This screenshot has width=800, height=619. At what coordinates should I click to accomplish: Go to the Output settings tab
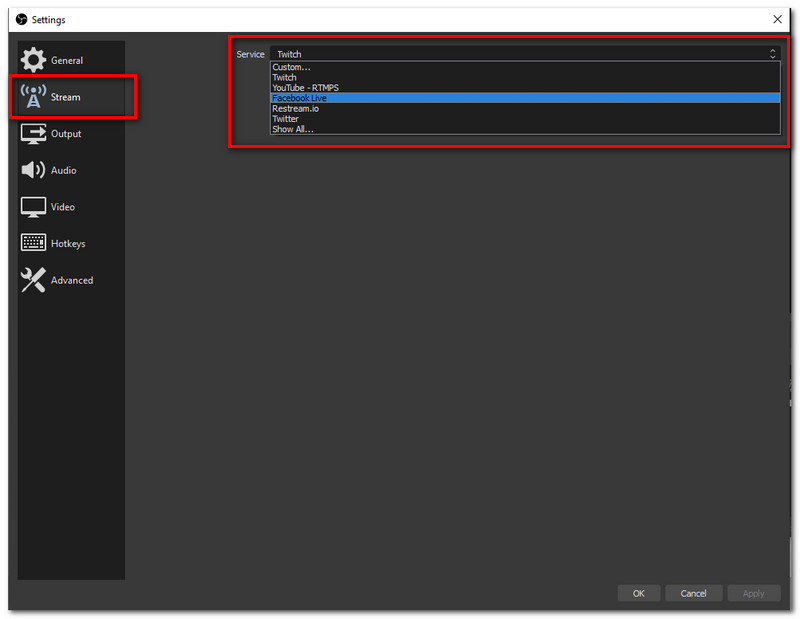(x=71, y=134)
